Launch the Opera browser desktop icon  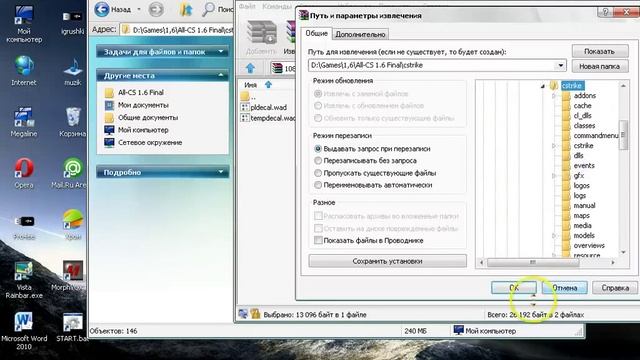24,173
